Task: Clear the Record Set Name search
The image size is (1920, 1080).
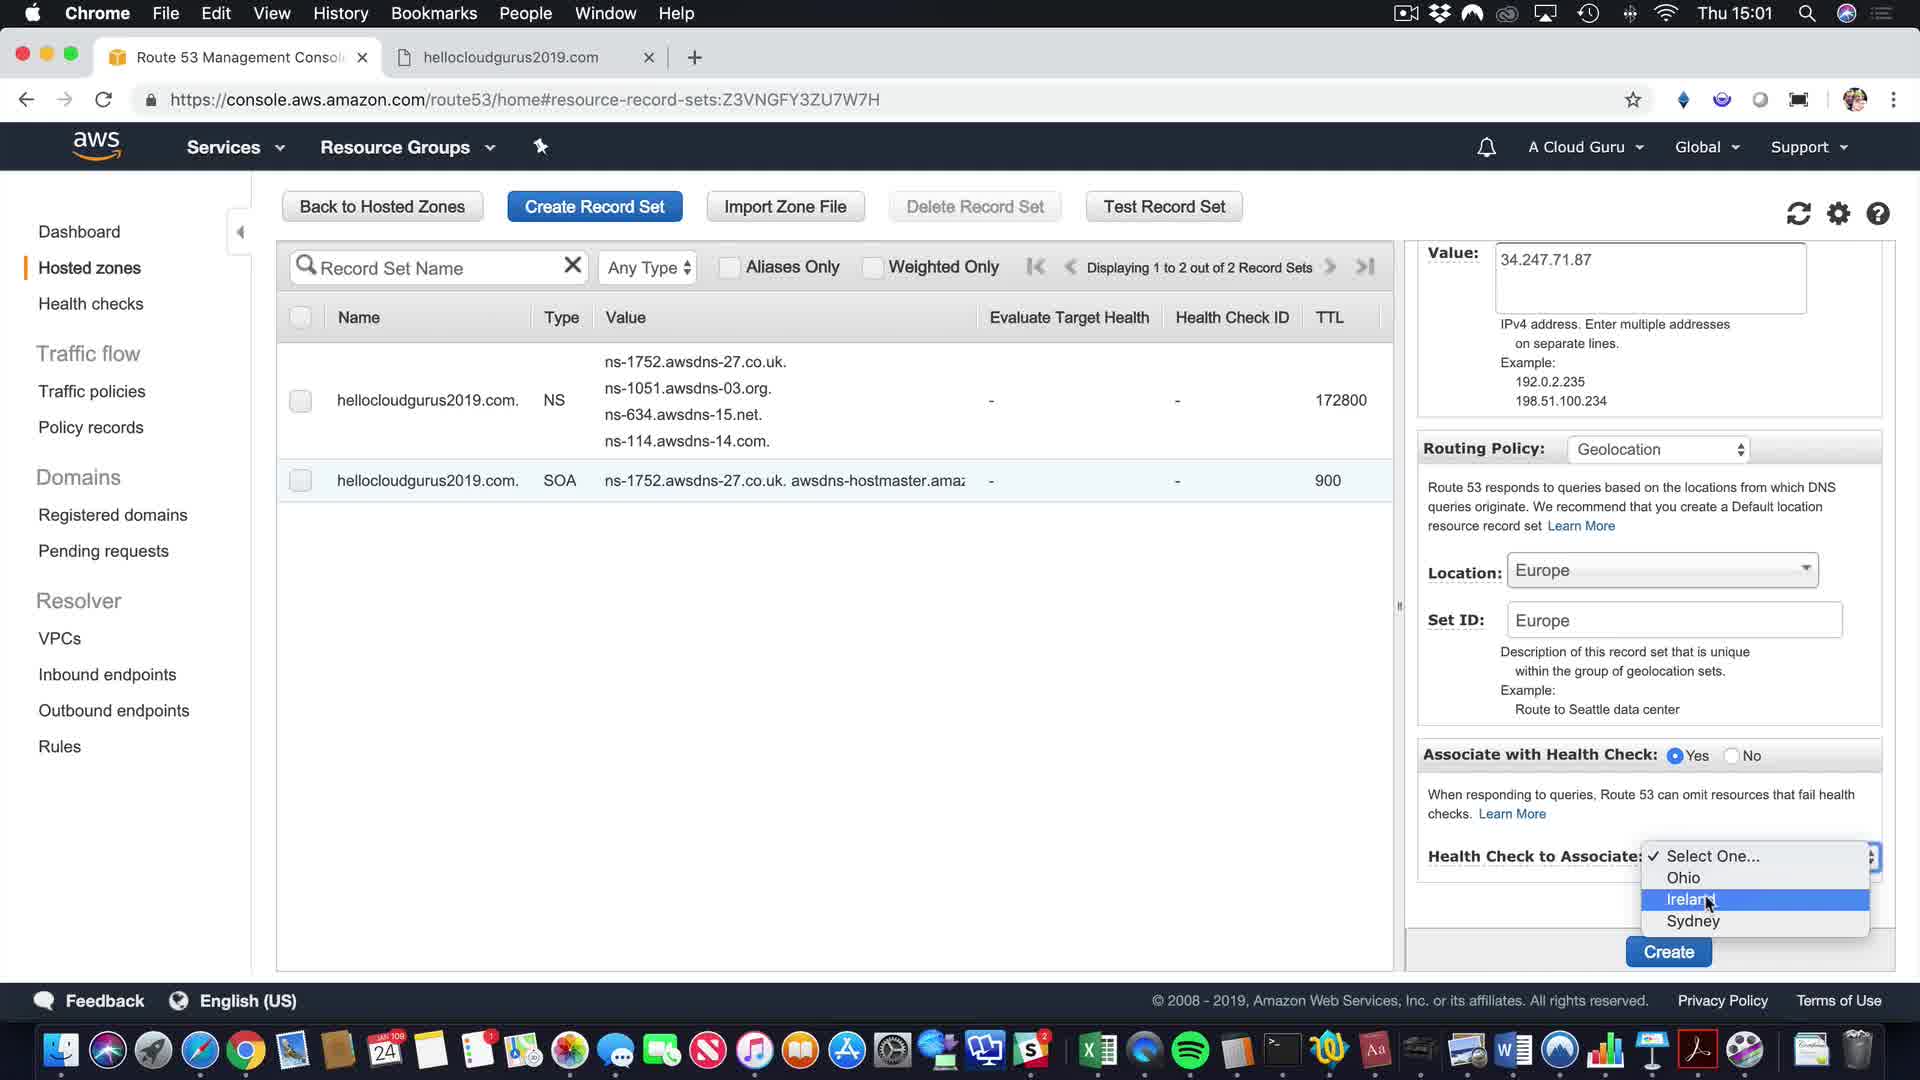Action: tap(572, 265)
